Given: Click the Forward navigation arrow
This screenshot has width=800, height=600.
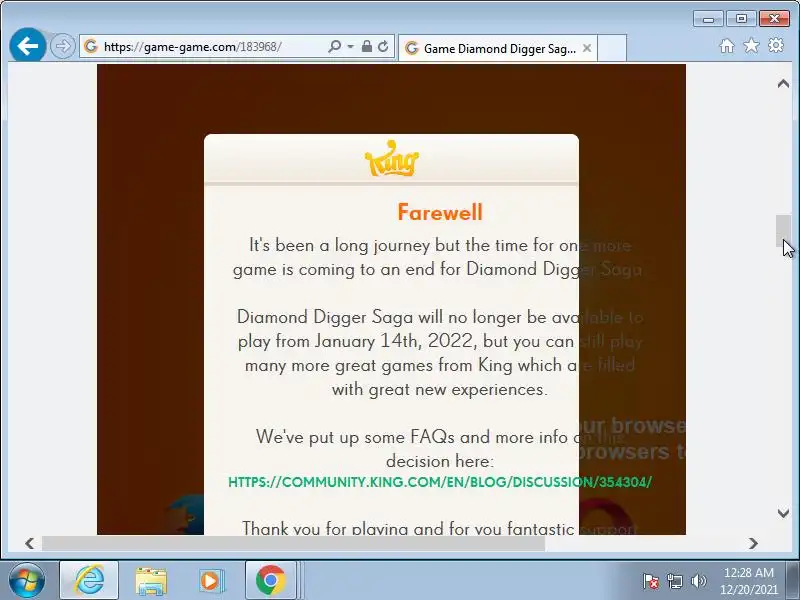Looking at the screenshot, I should 63,46.
